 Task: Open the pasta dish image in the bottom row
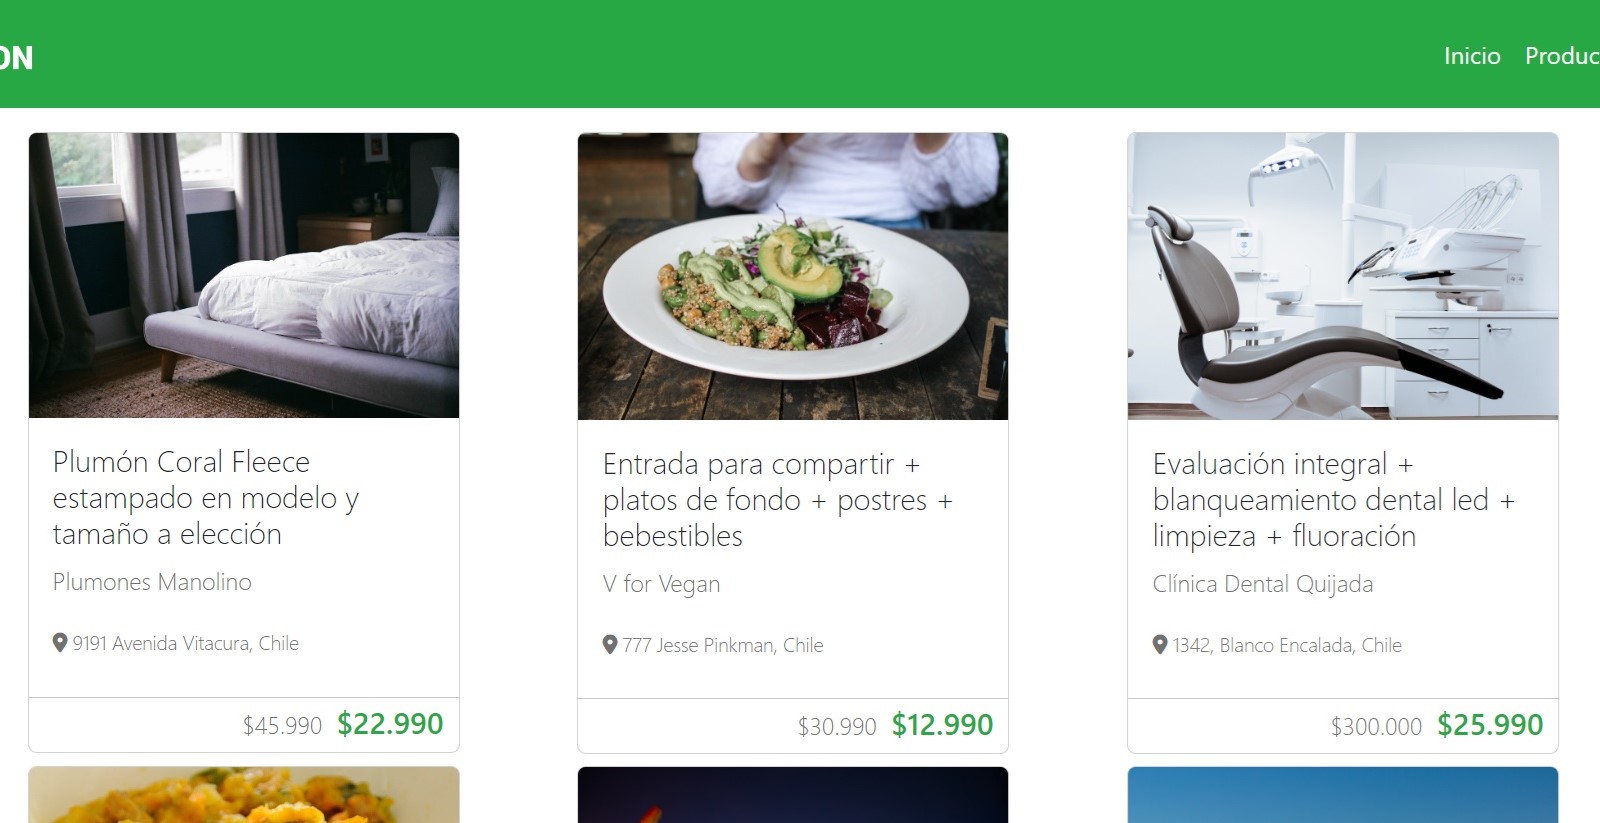click(x=244, y=796)
